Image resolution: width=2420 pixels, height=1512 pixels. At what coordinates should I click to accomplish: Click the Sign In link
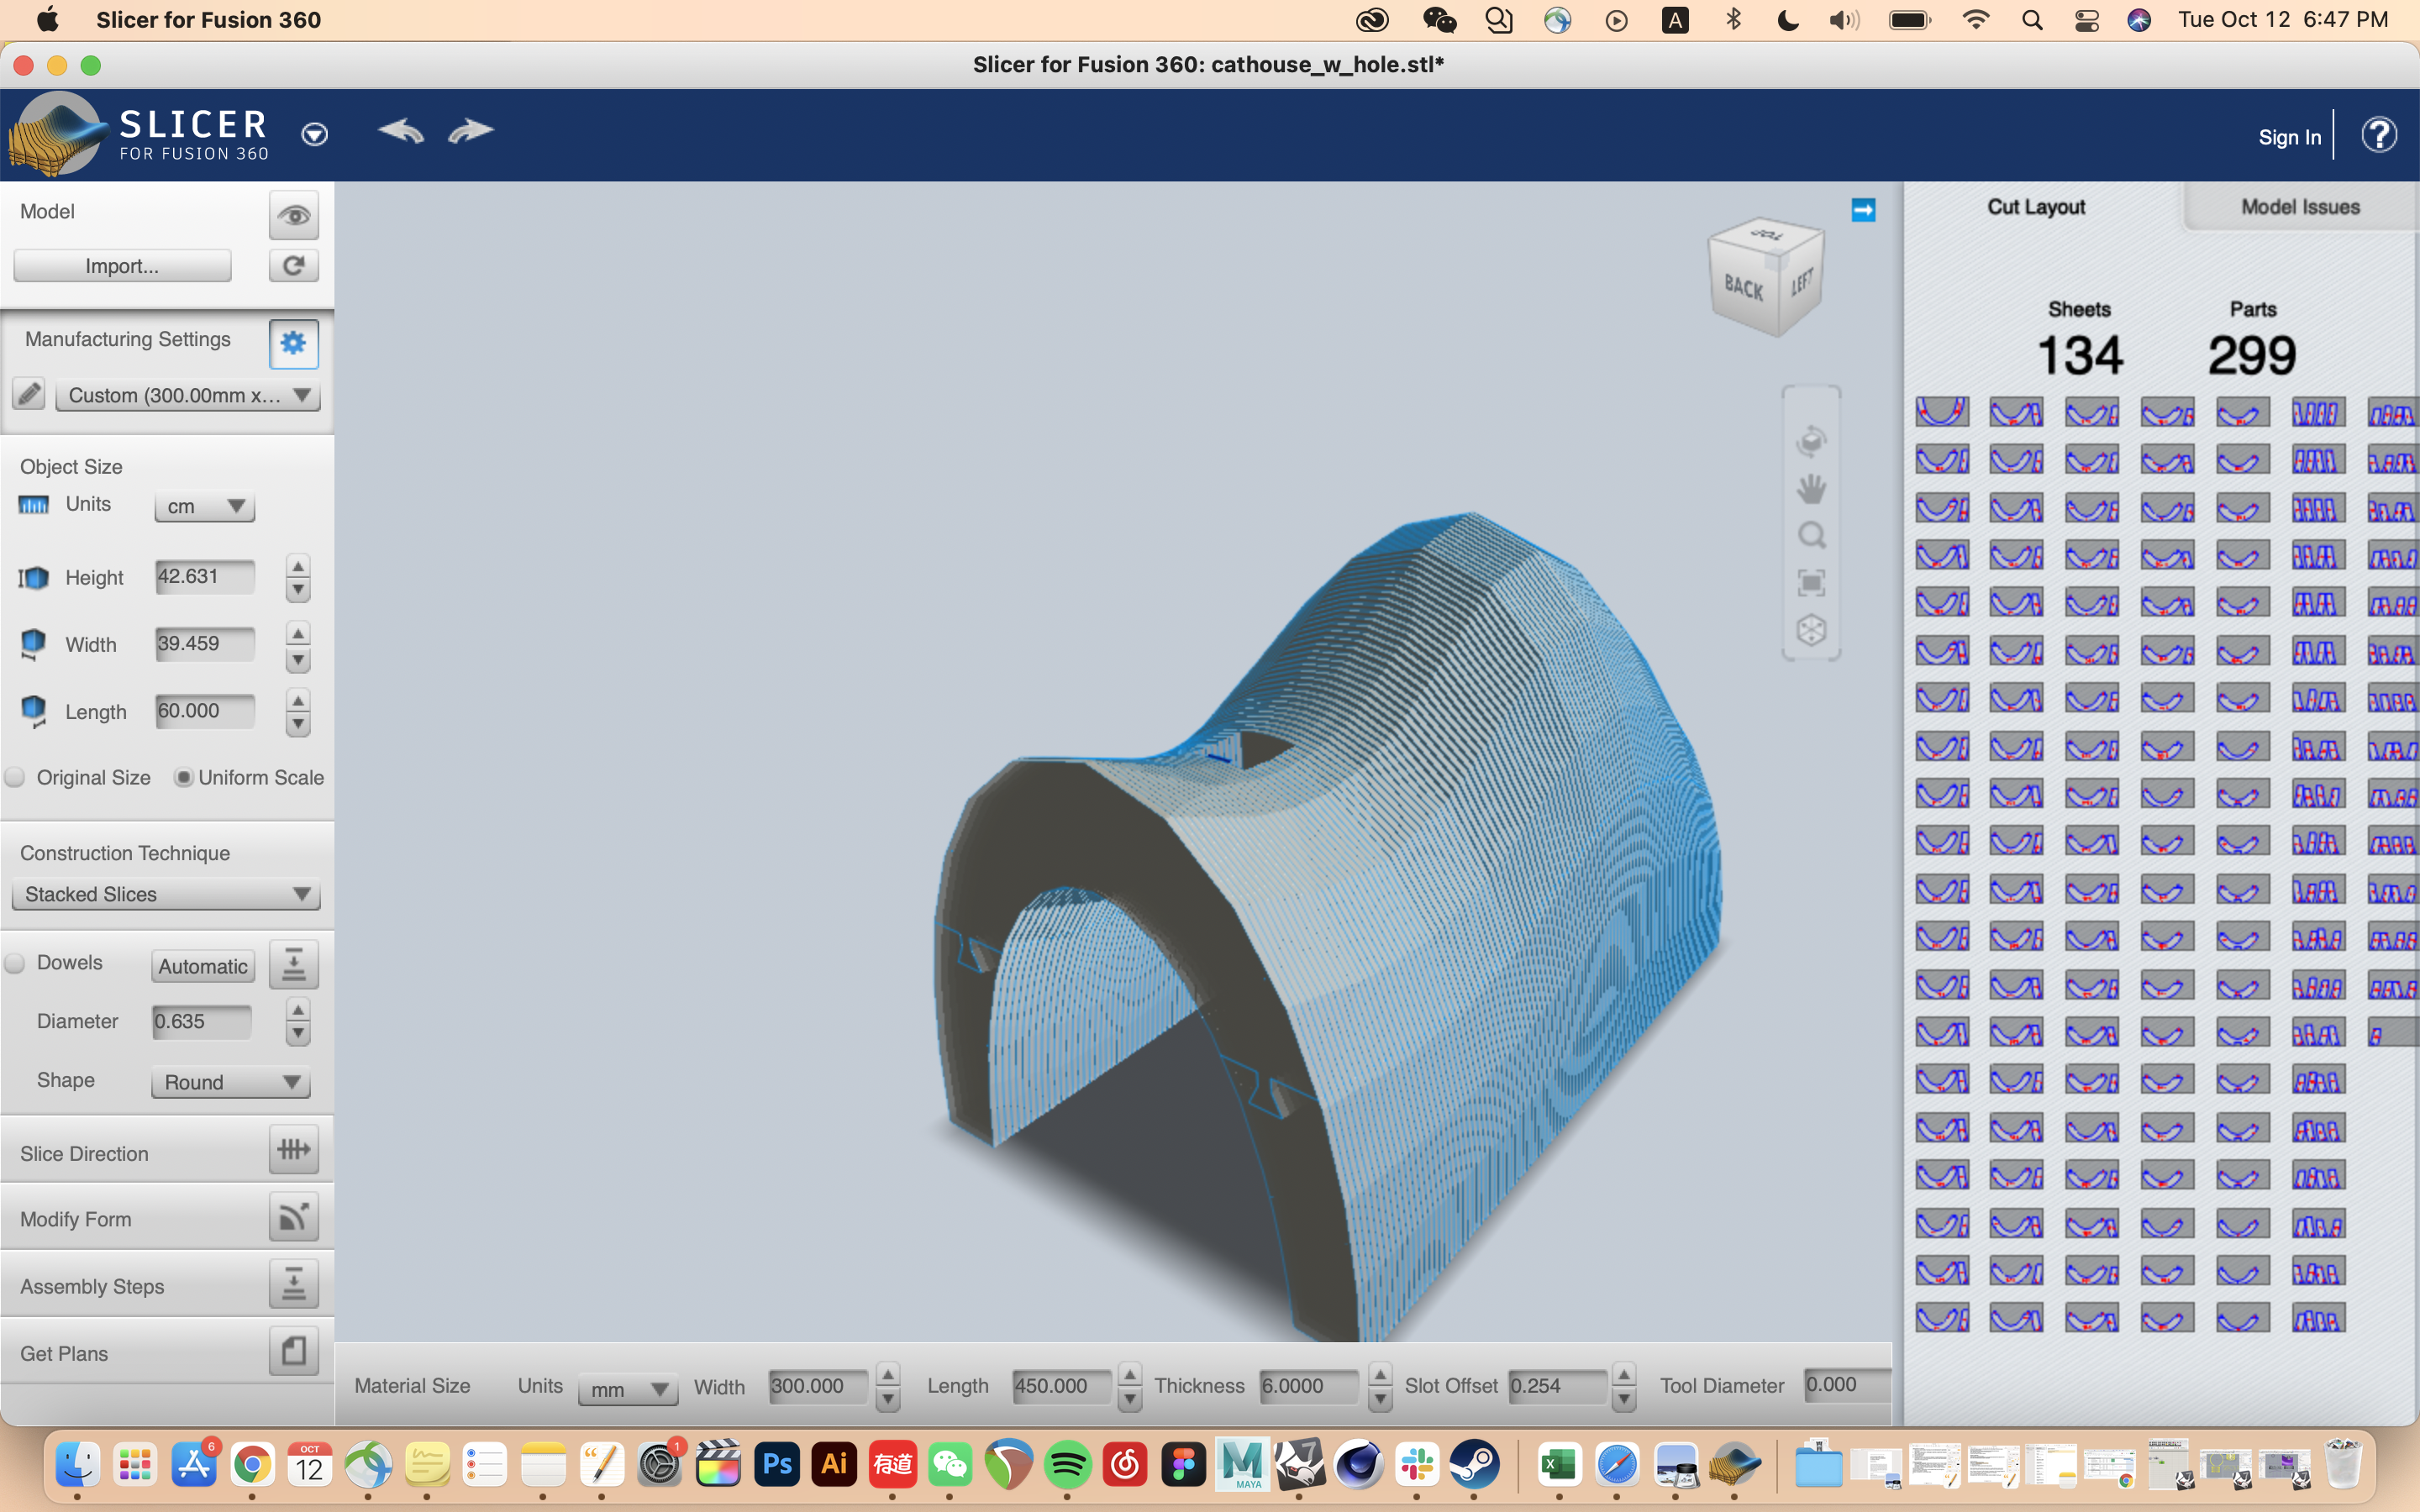coord(2289,136)
